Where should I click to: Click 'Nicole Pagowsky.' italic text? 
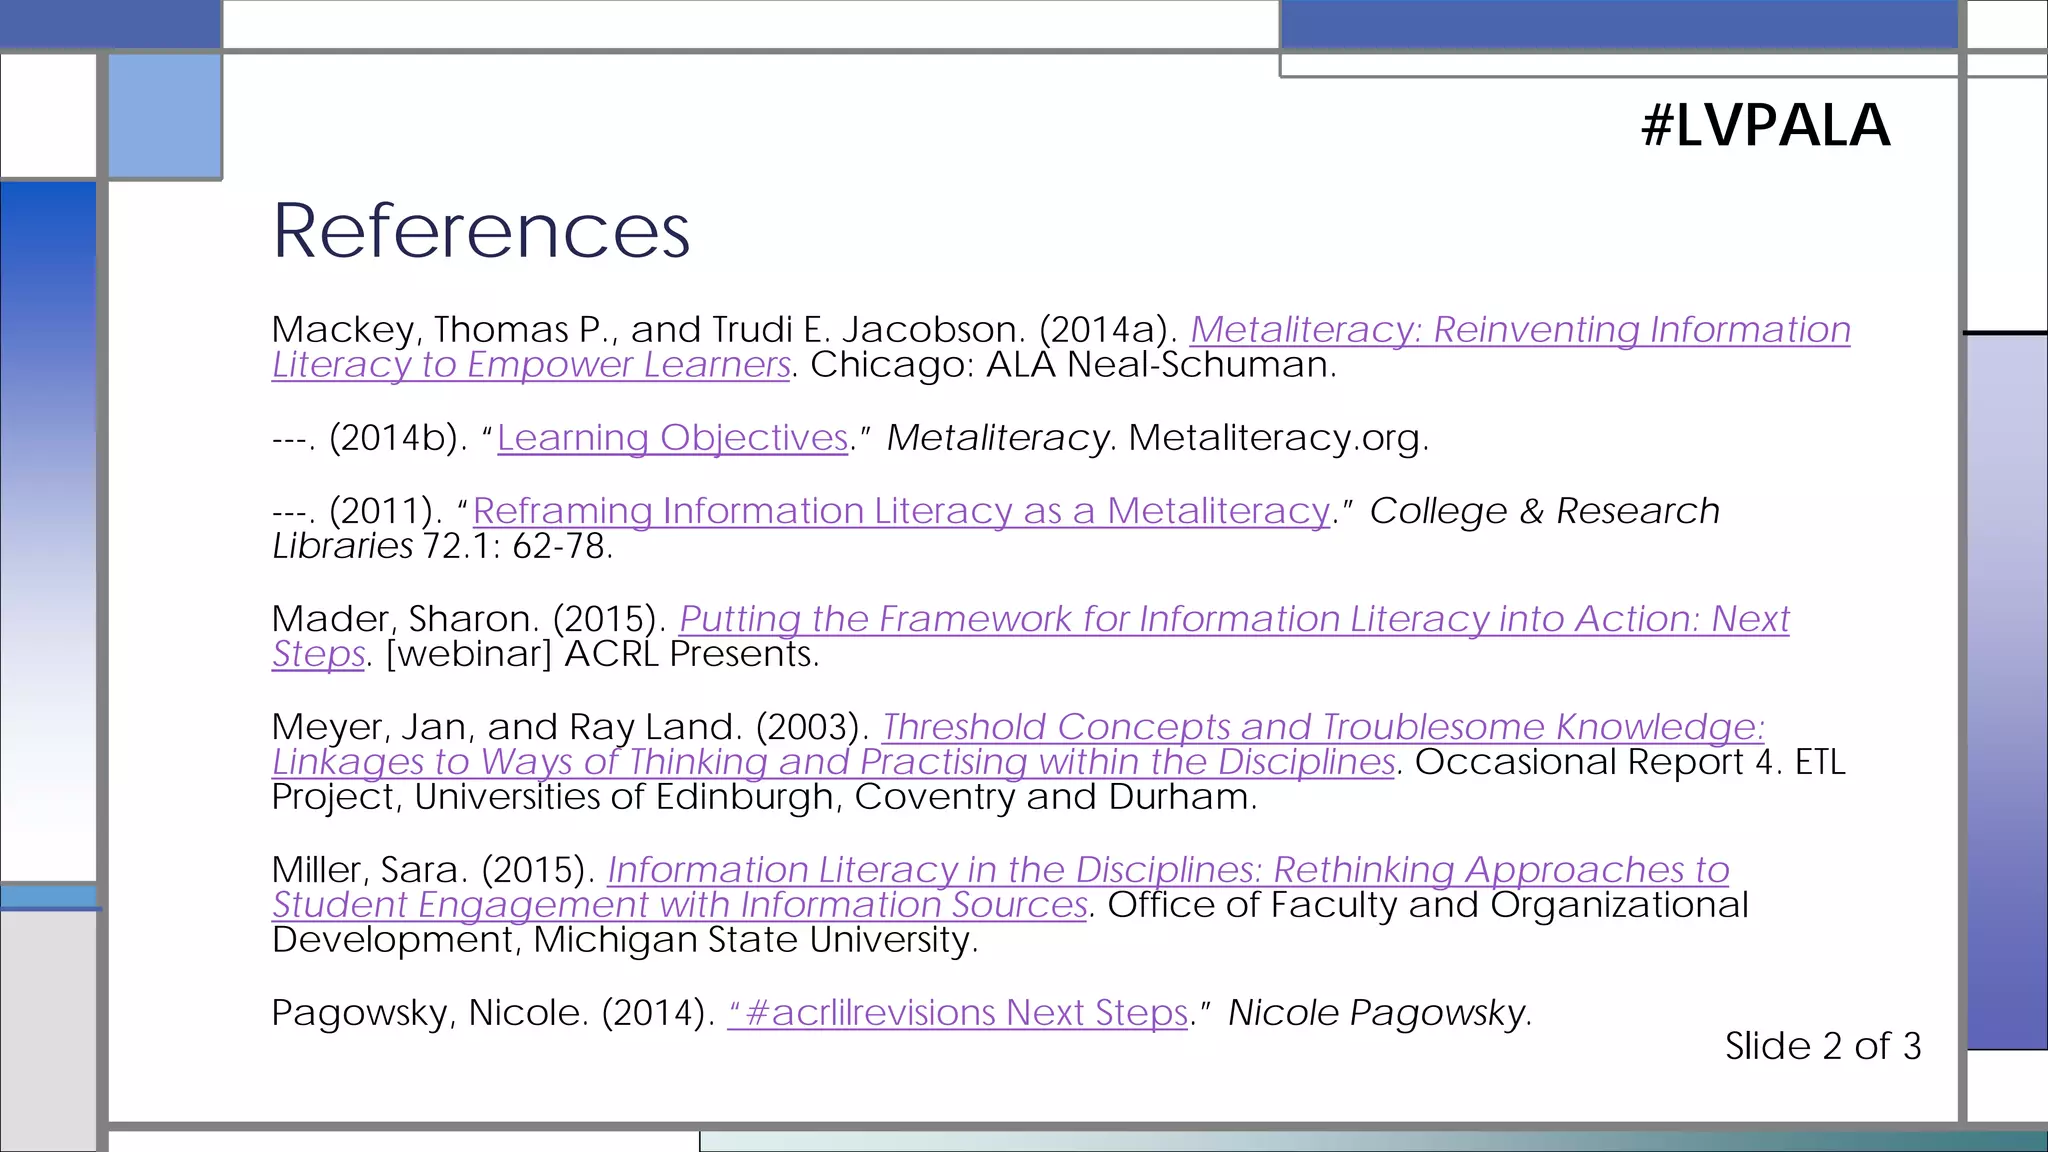1380,1012
